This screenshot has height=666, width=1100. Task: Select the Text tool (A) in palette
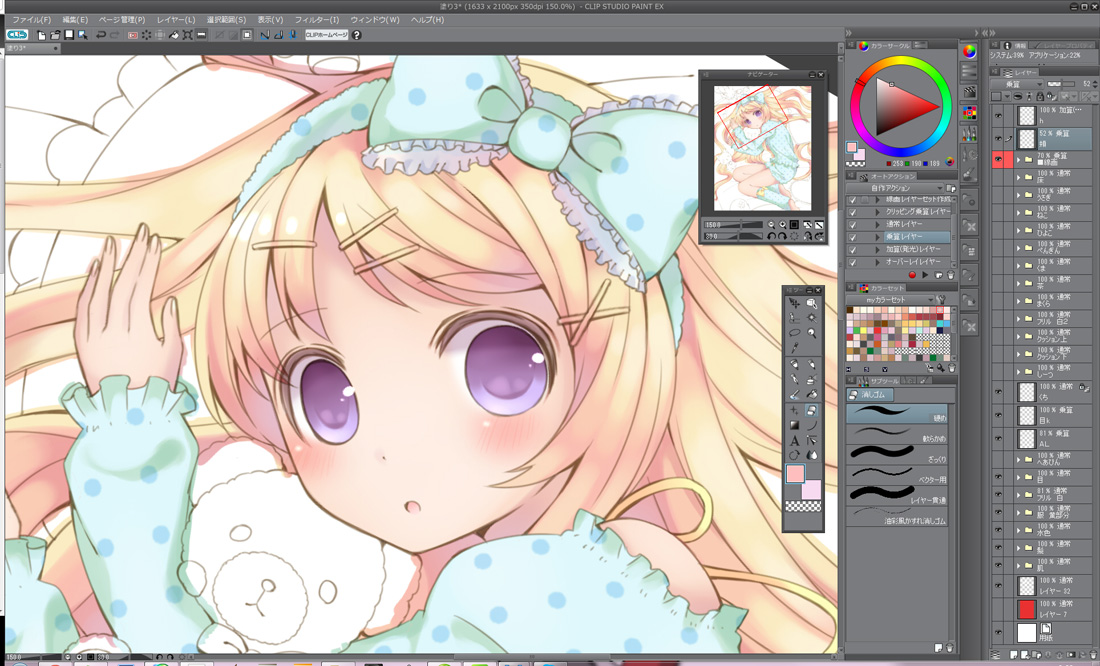(x=794, y=441)
